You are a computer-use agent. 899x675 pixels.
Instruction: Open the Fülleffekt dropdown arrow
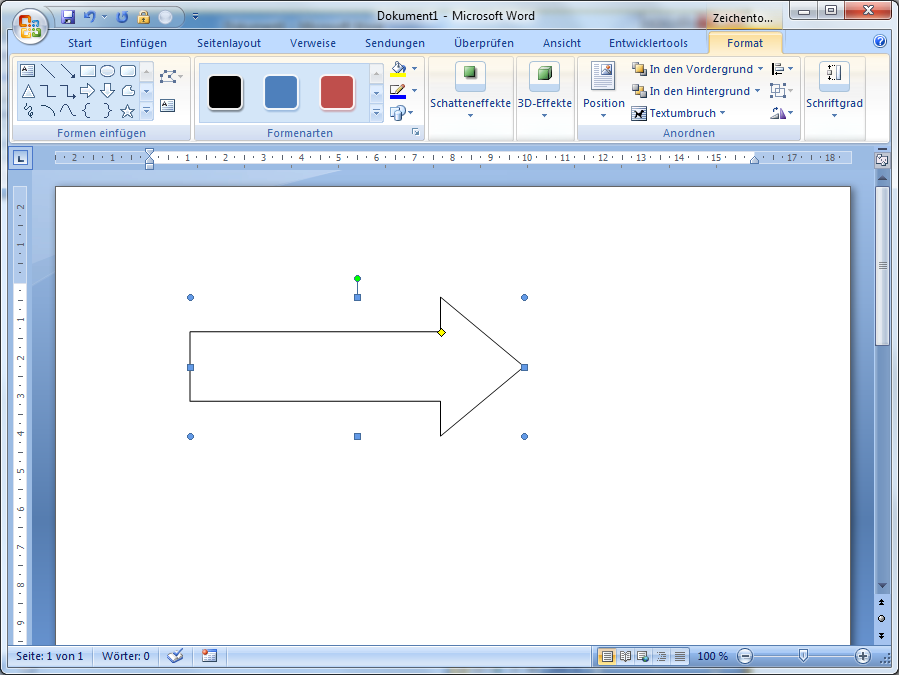pyautogui.click(x=414, y=69)
